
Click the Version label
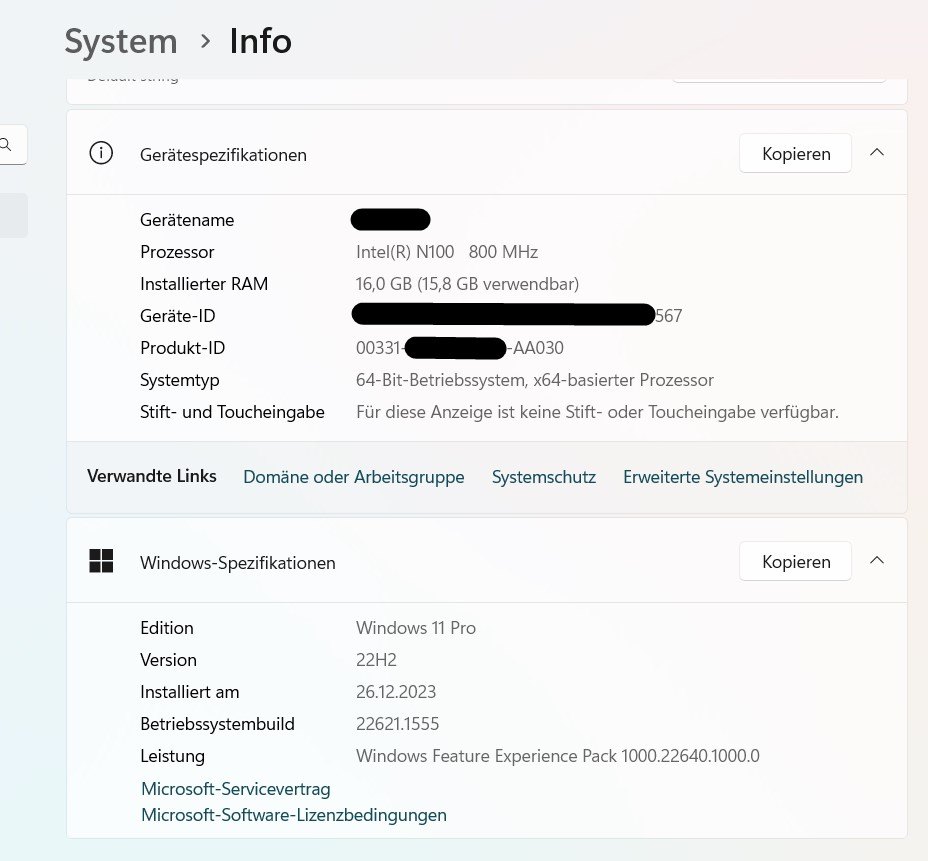tap(168, 660)
